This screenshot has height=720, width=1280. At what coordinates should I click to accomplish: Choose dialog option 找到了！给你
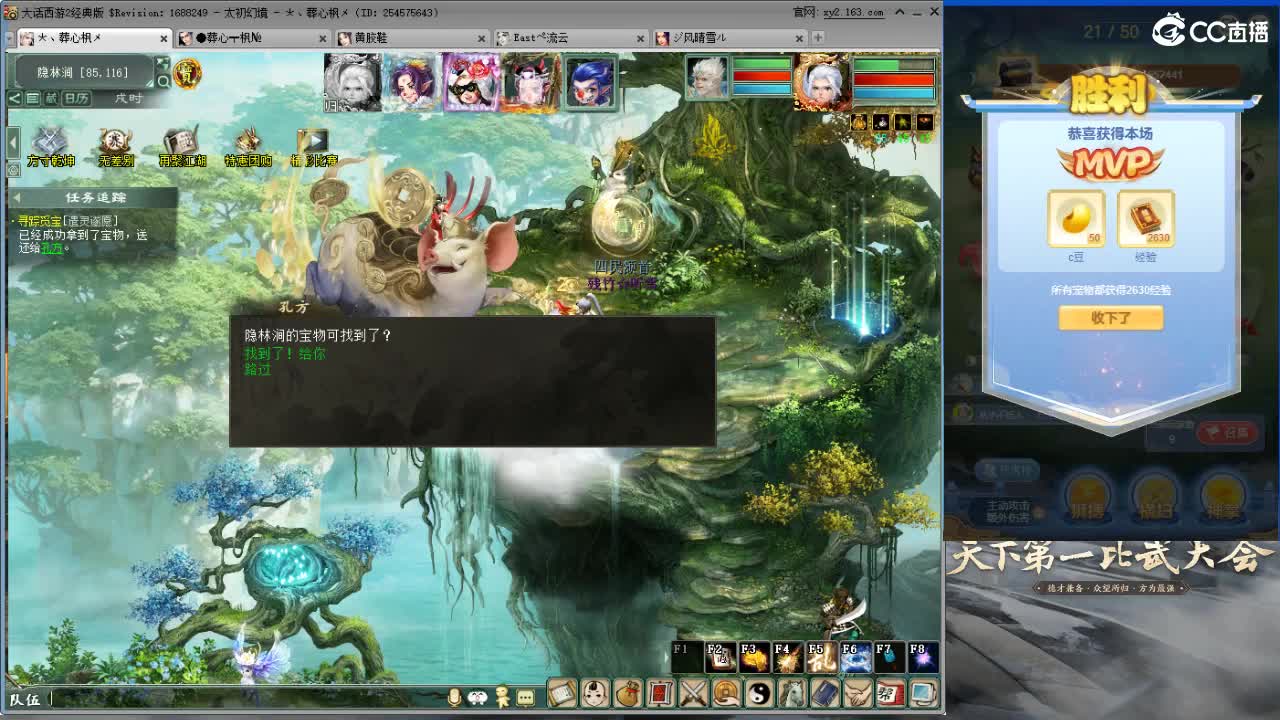pos(285,354)
